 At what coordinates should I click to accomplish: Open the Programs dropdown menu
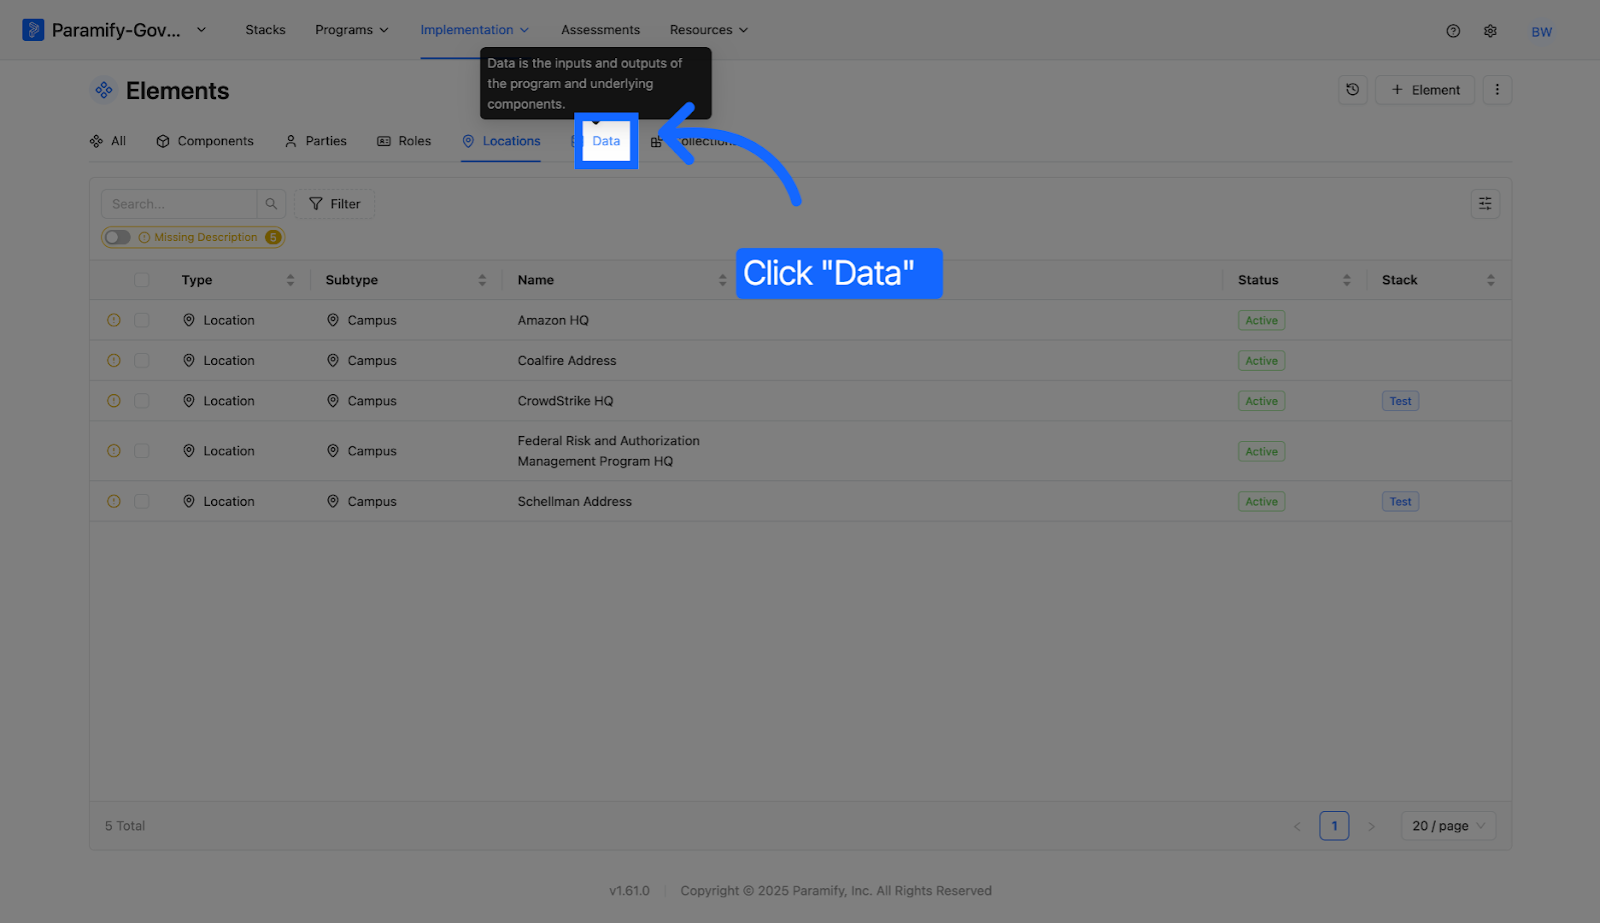coord(352,30)
